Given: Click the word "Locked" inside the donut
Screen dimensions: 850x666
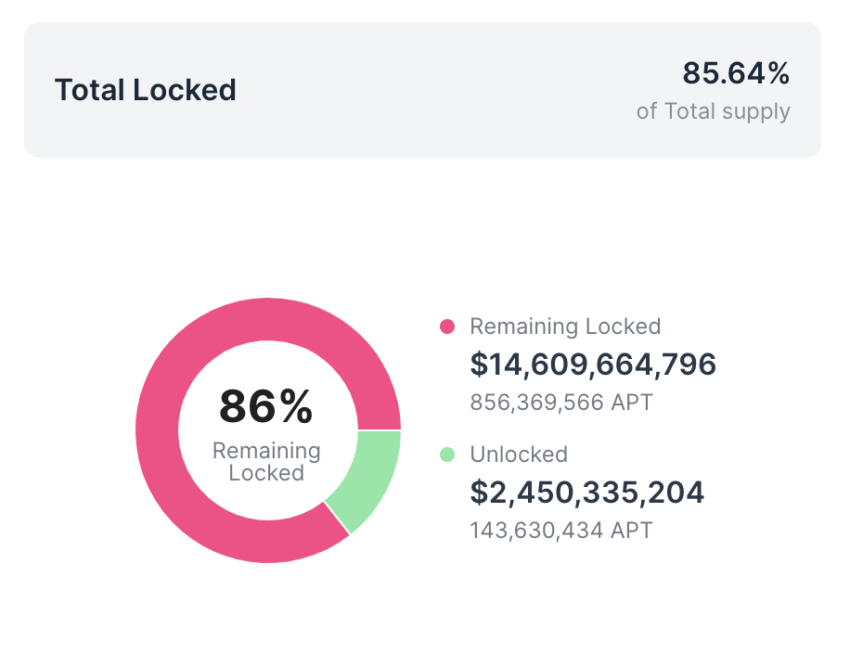Looking at the screenshot, I should point(266,473).
